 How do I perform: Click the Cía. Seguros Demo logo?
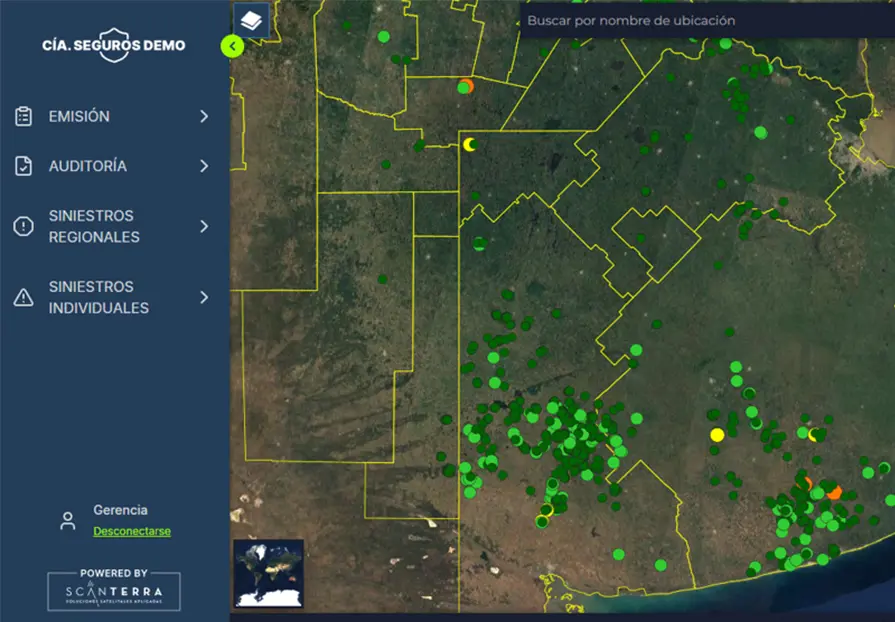click(x=114, y=45)
